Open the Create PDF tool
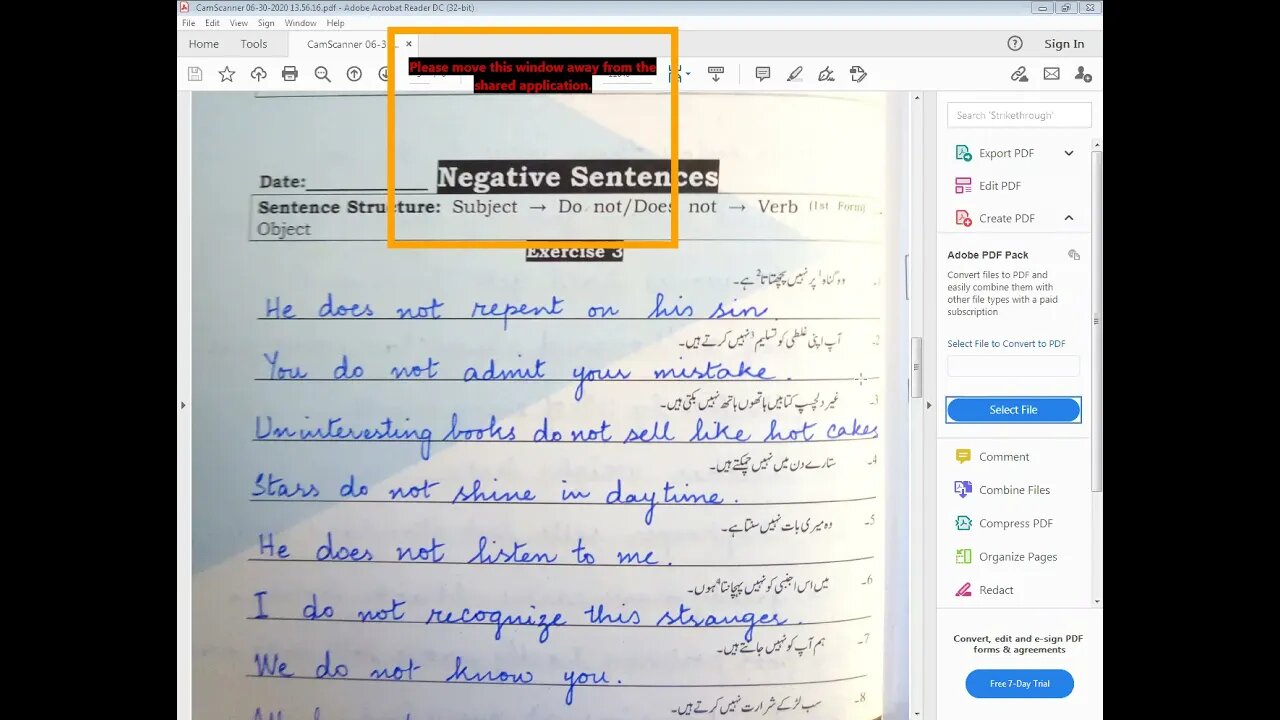Viewport: 1280px width, 720px height. click(x=1006, y=218)
